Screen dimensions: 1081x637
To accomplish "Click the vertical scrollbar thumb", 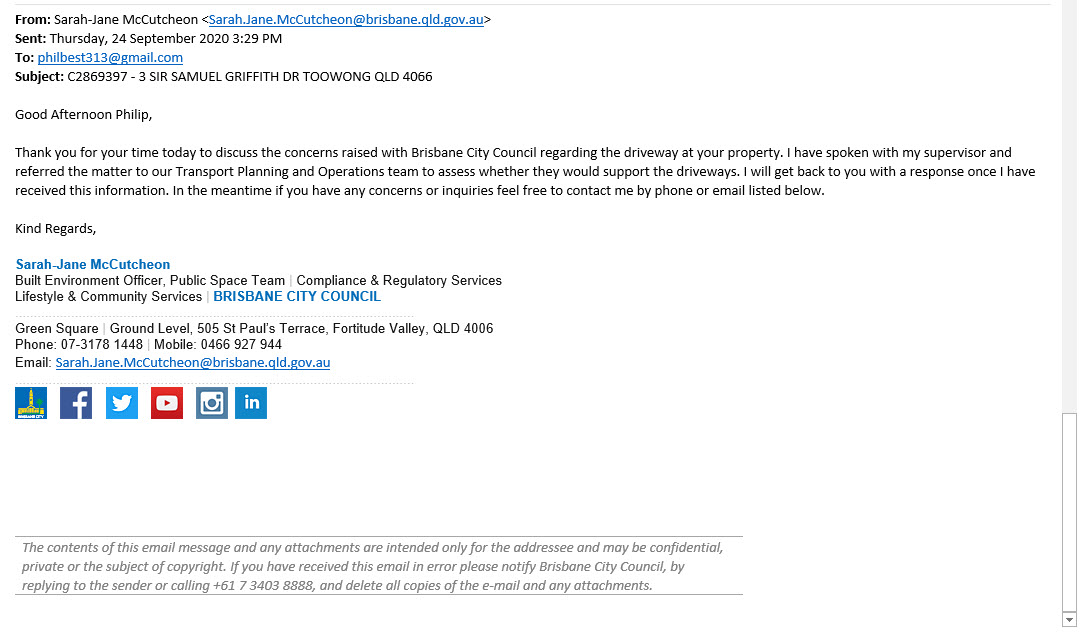I will [1069, 512].
